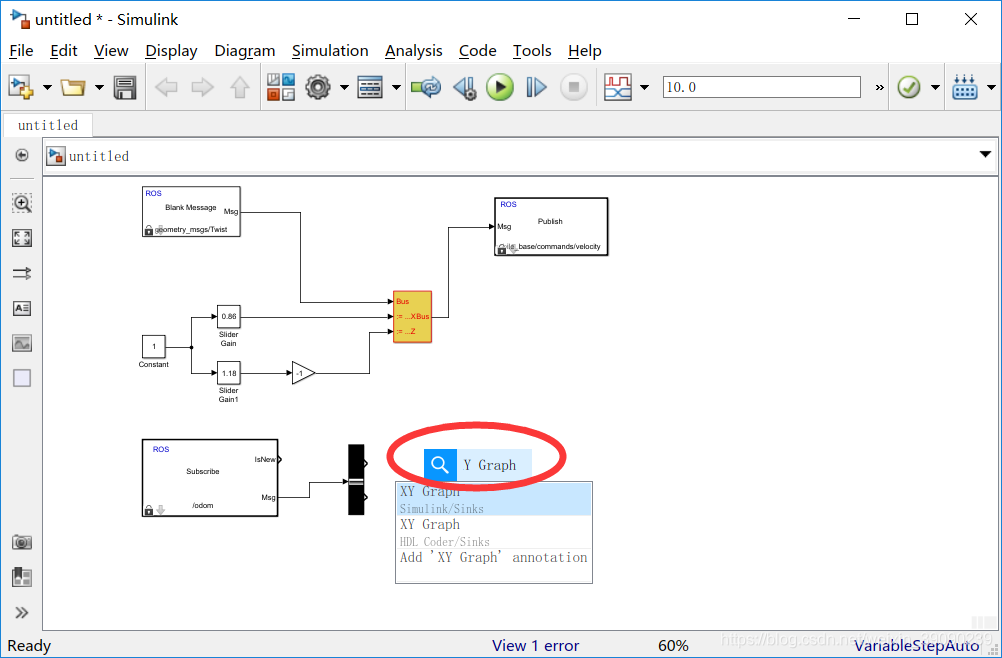Click the simulation stop time field showing 10.0
The width and height of the screenshot is (1002, 658).
click(761, 87)
